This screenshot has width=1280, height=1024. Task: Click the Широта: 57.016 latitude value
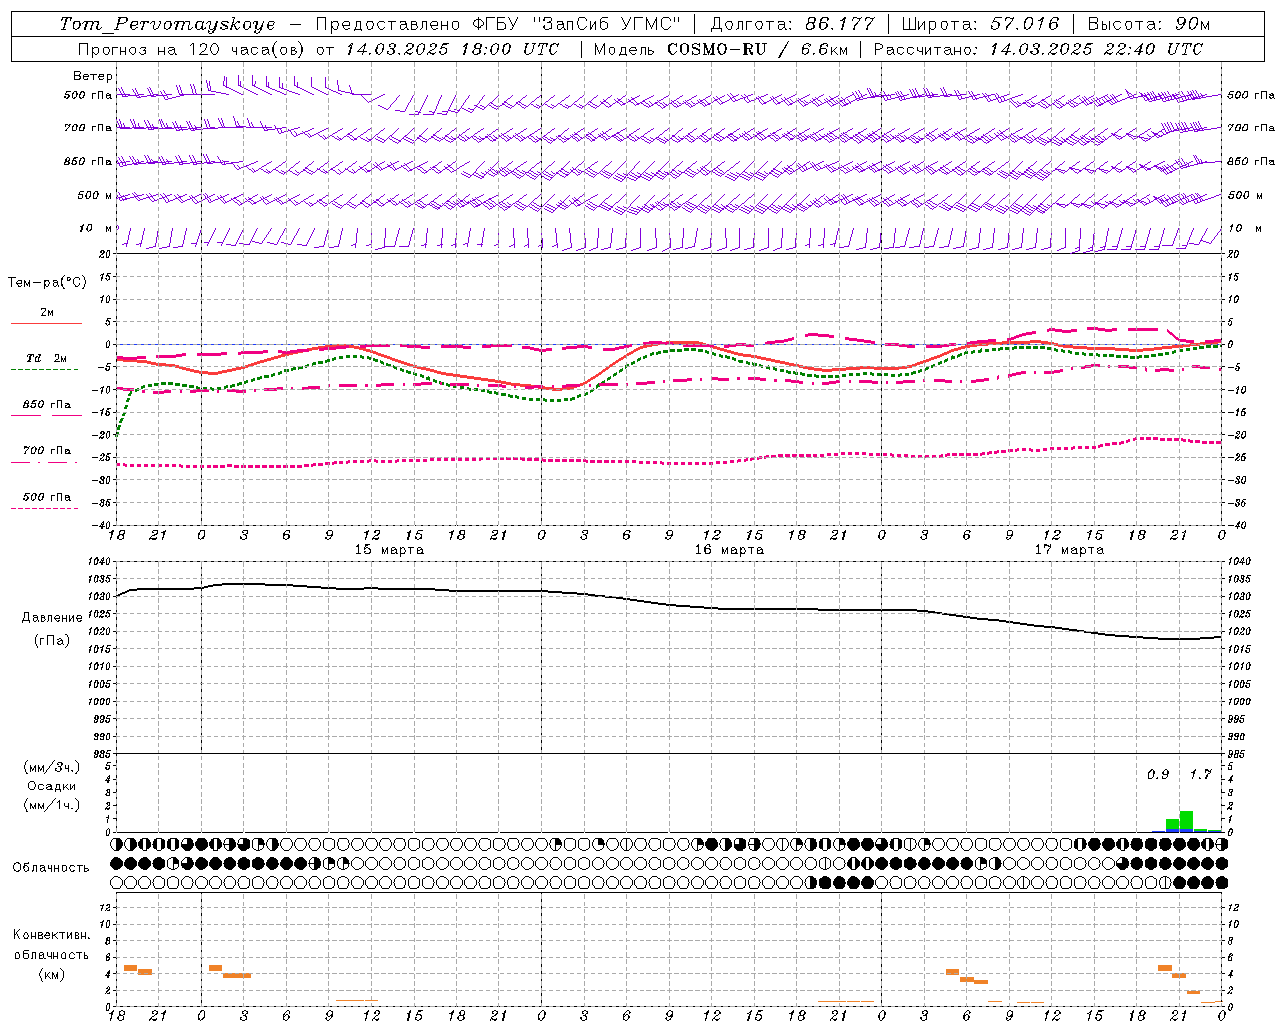tap(980, 24)
